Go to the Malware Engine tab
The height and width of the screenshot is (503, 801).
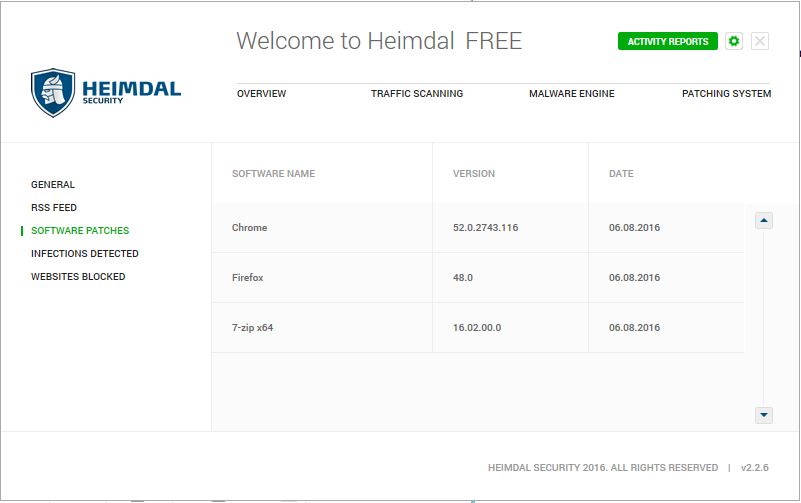pos(572,94)
